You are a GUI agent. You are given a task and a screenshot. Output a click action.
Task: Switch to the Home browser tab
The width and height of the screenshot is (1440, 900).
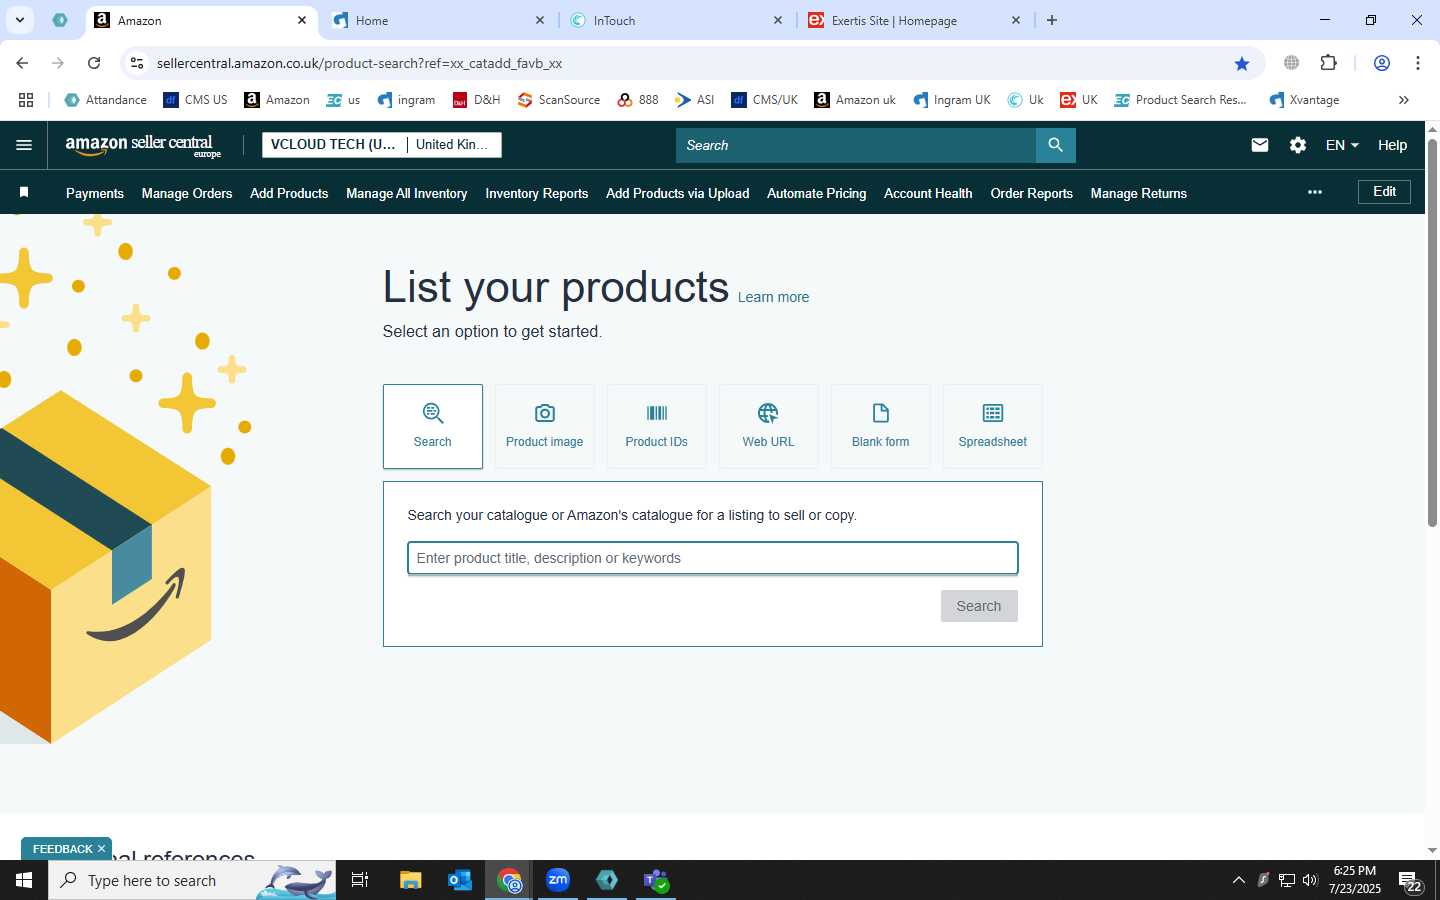click(438, 20)
